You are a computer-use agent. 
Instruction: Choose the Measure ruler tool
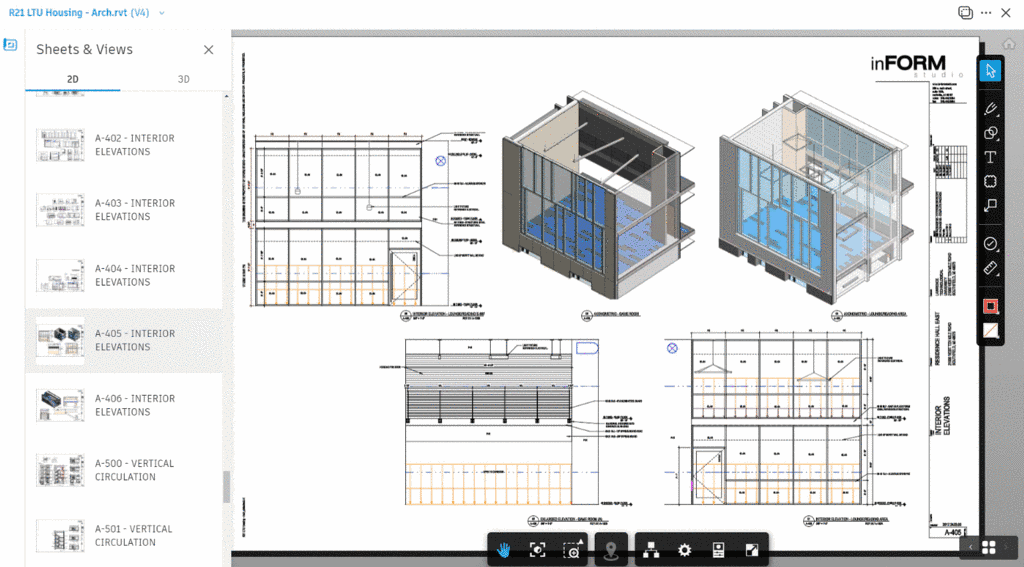point(990,269)
